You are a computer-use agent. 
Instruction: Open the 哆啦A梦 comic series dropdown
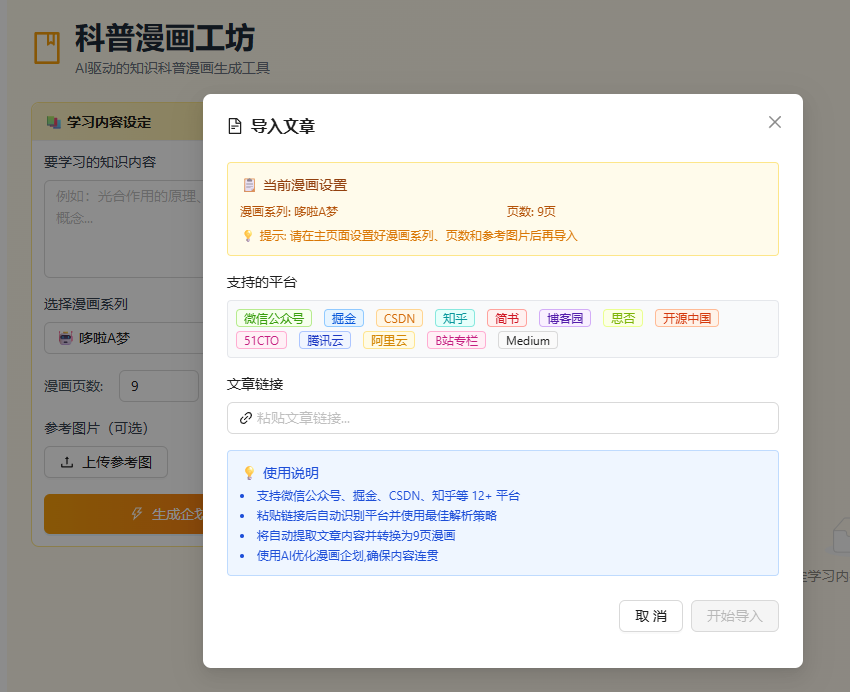click(124, 338)
